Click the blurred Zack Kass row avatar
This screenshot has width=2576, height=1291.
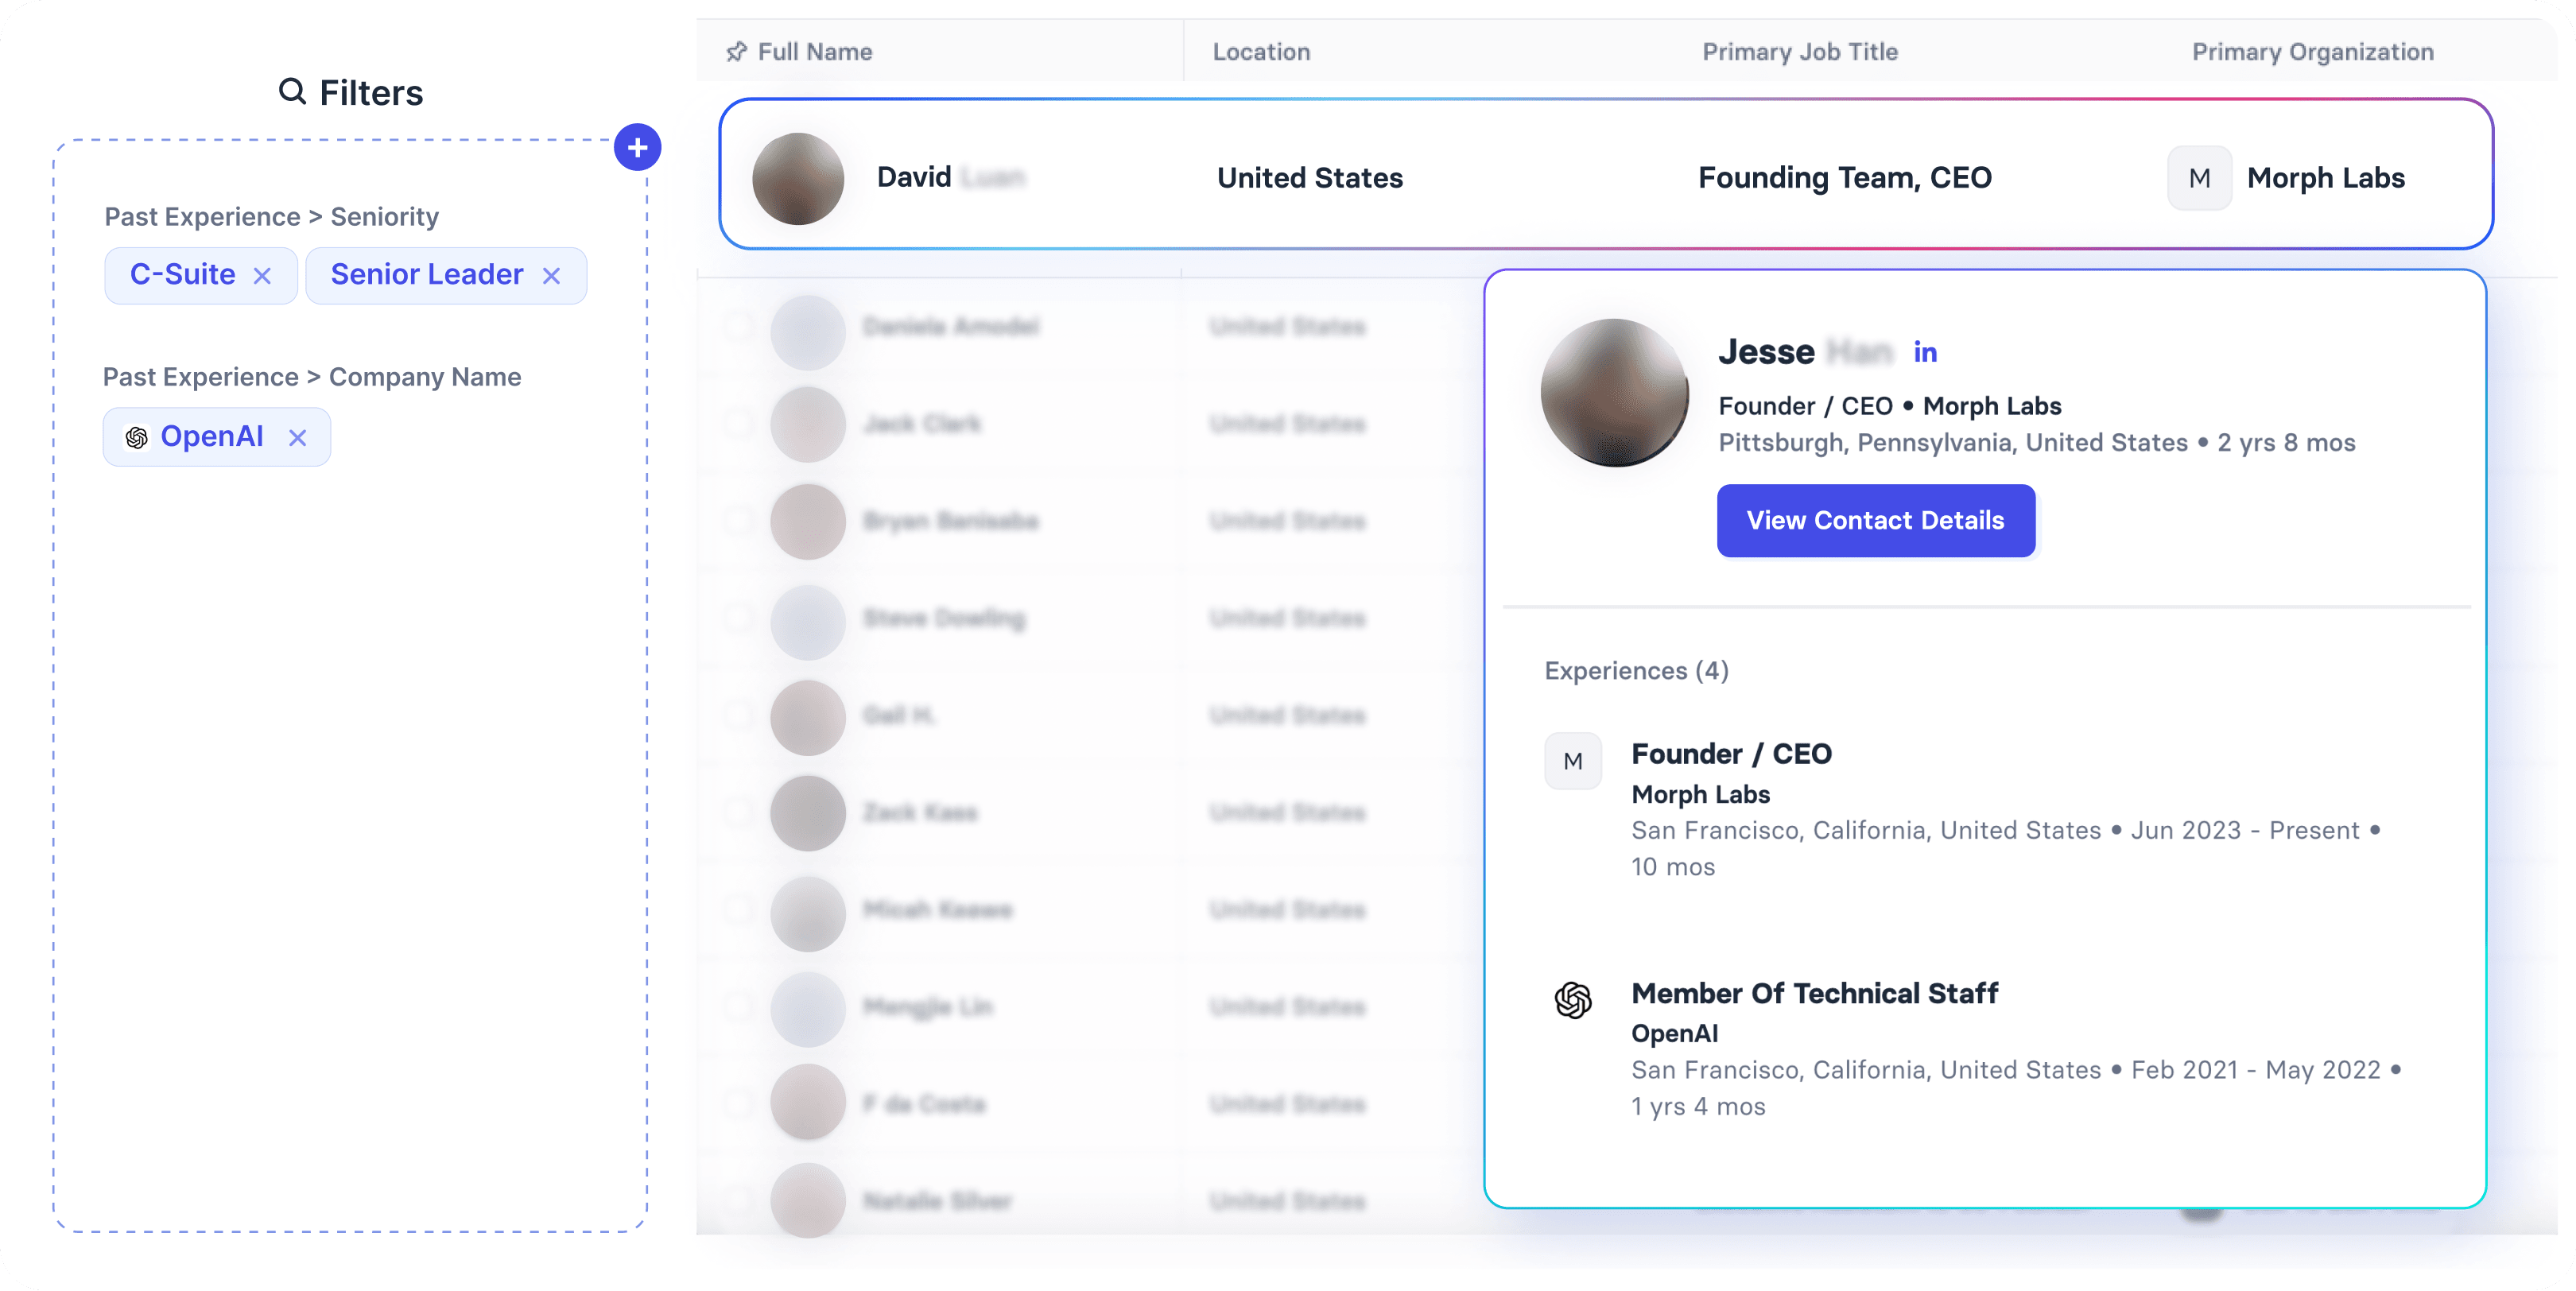tap(808, 813)
